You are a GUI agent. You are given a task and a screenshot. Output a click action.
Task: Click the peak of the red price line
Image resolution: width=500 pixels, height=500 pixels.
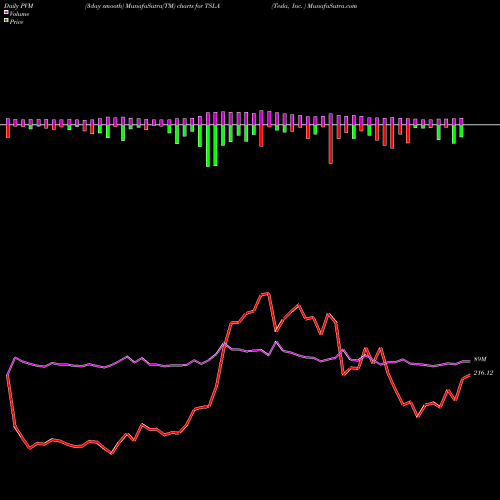(269, 293)
